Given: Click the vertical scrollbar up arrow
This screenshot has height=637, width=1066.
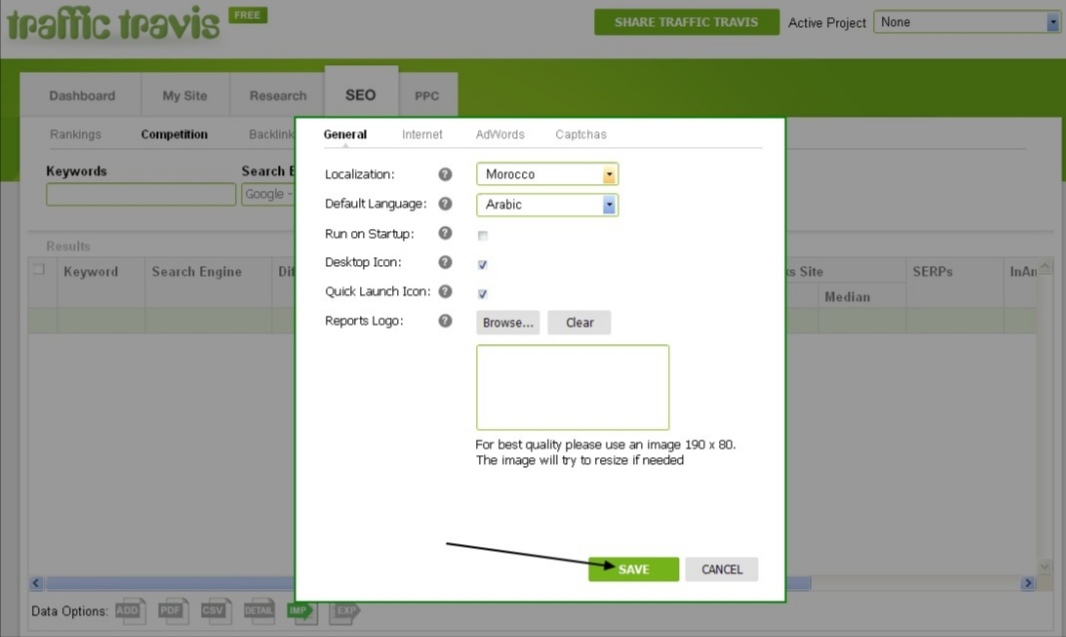Looking at the screenshot, I should 1045,266.
